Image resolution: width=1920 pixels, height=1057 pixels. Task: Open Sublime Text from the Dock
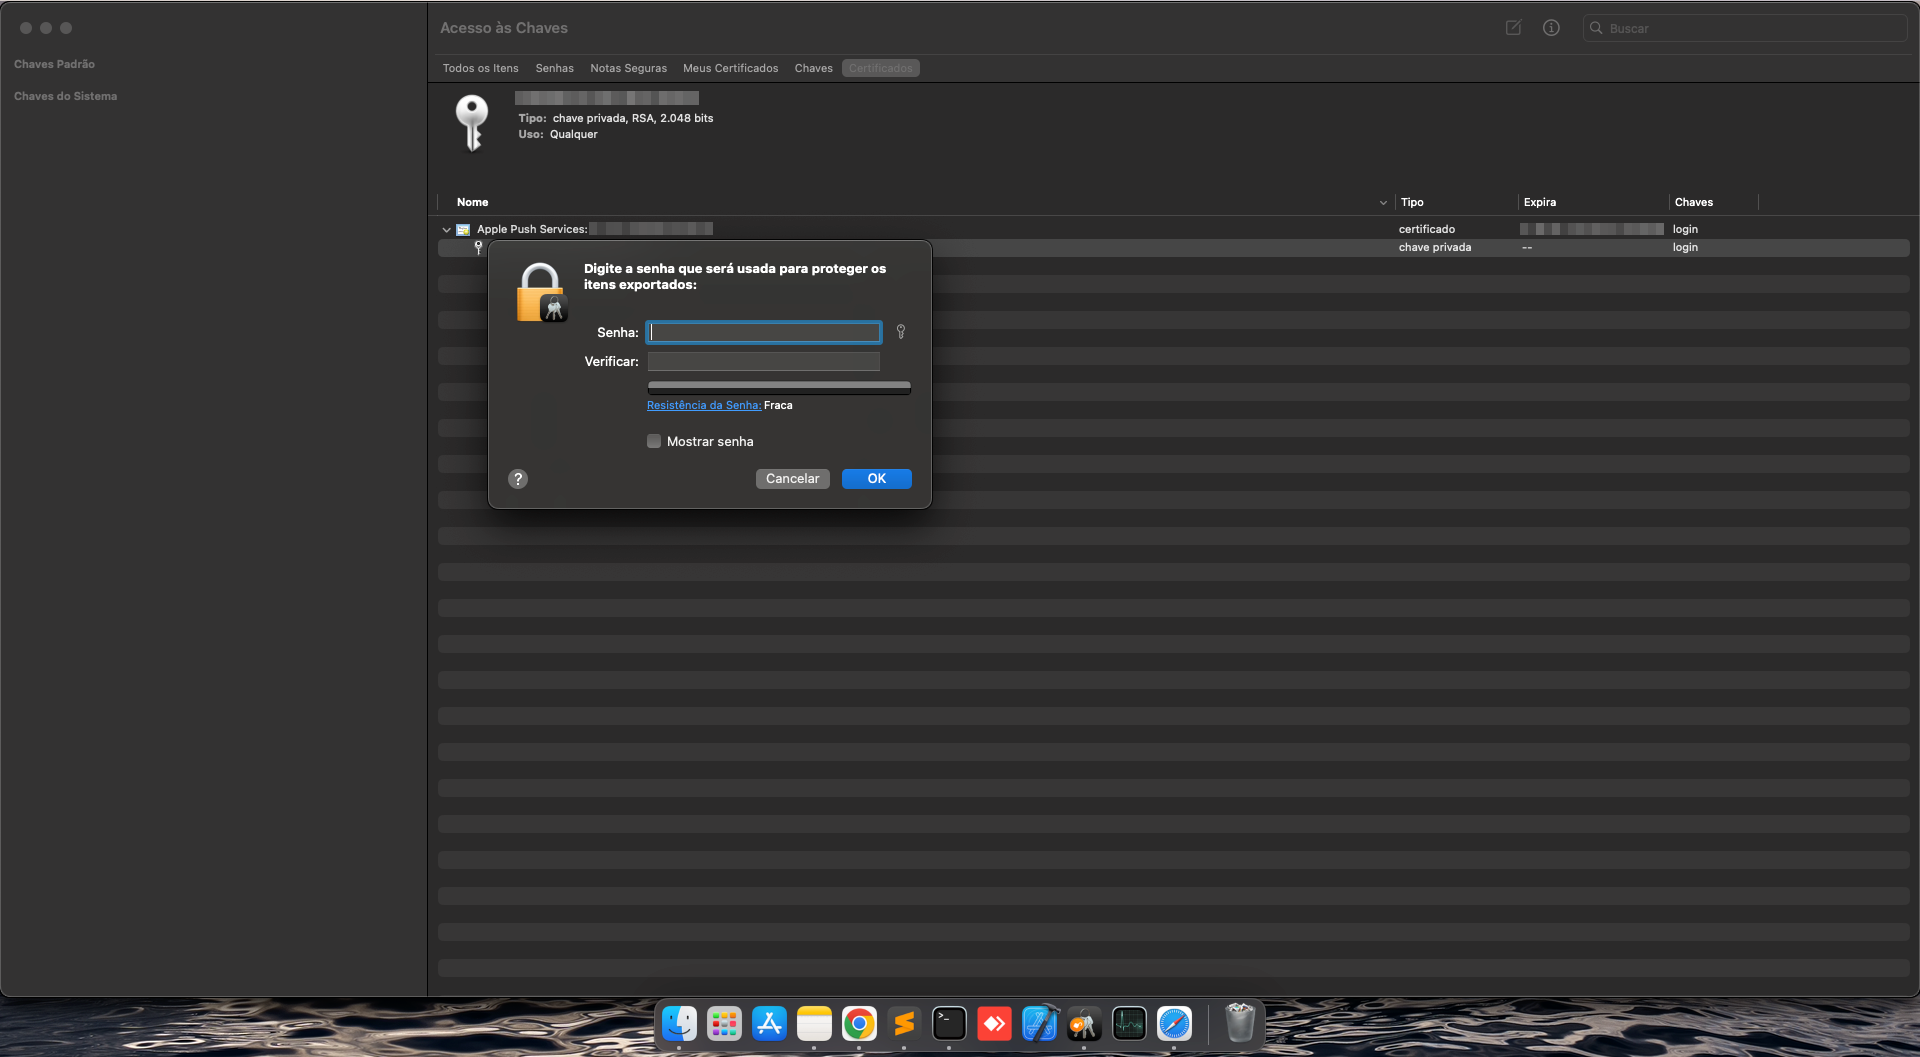point(904,1024)
